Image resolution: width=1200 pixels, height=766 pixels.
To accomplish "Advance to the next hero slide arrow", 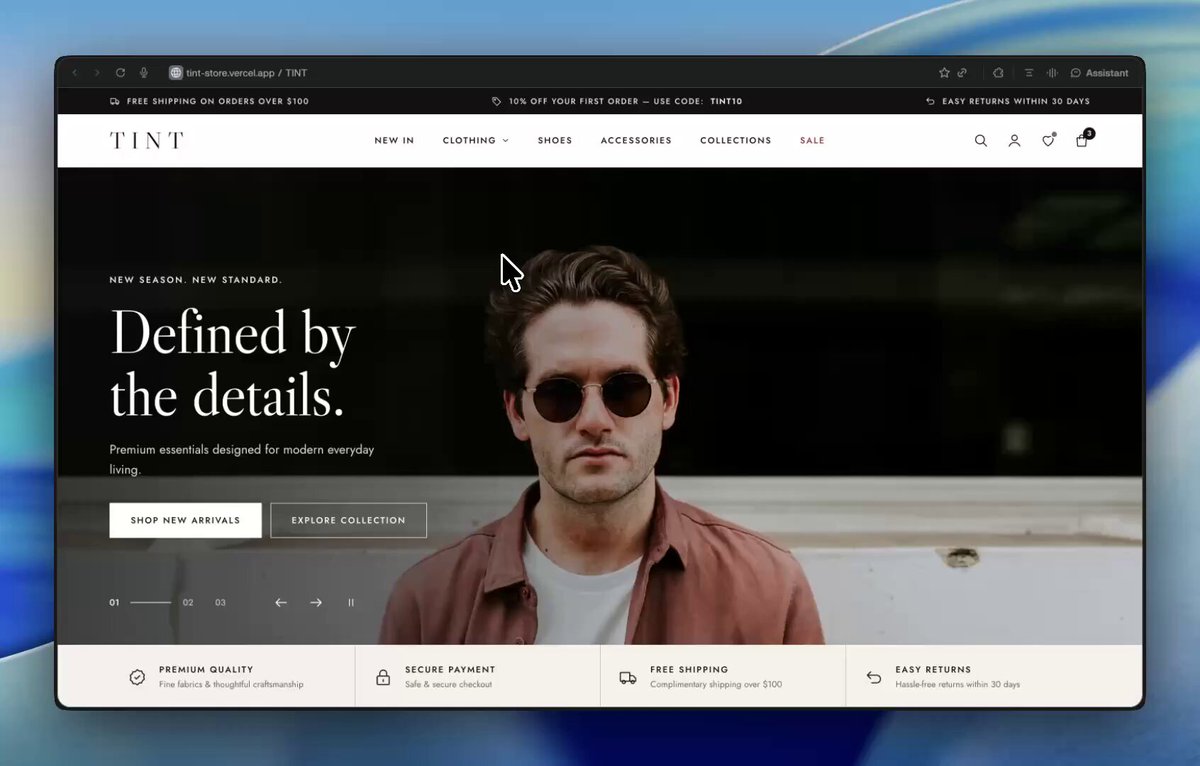I will coord(316,603).
